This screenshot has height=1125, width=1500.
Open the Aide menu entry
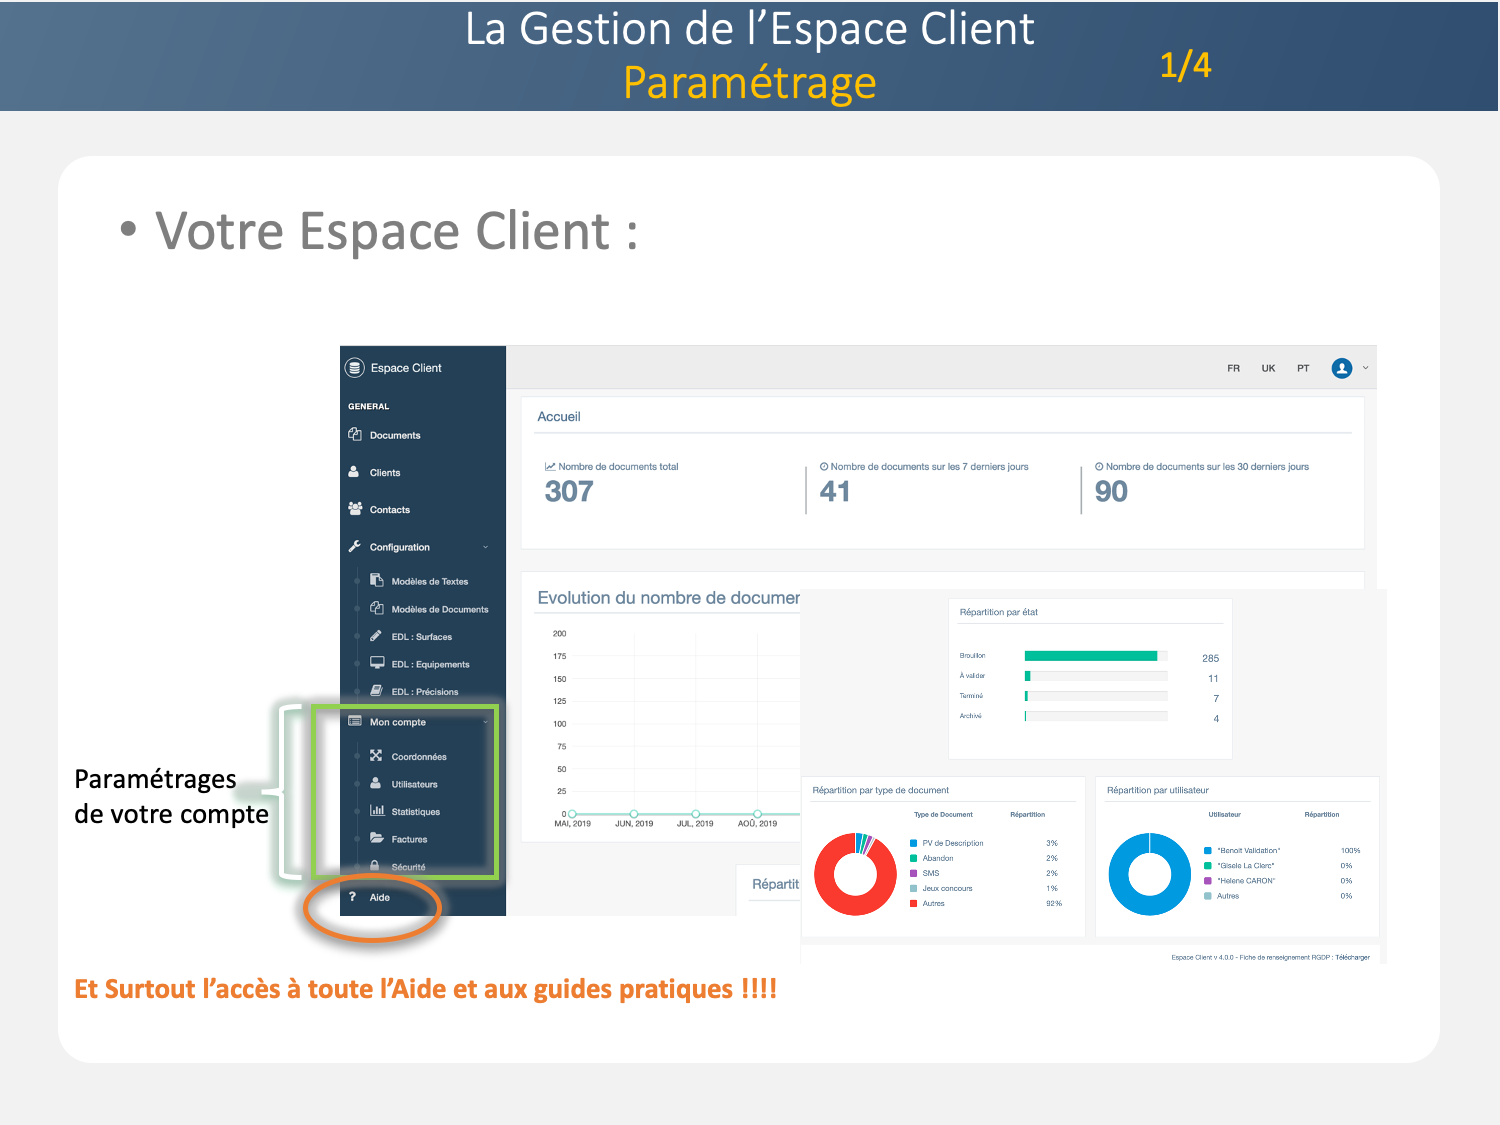pyautogui.click(x=380, y=897)
